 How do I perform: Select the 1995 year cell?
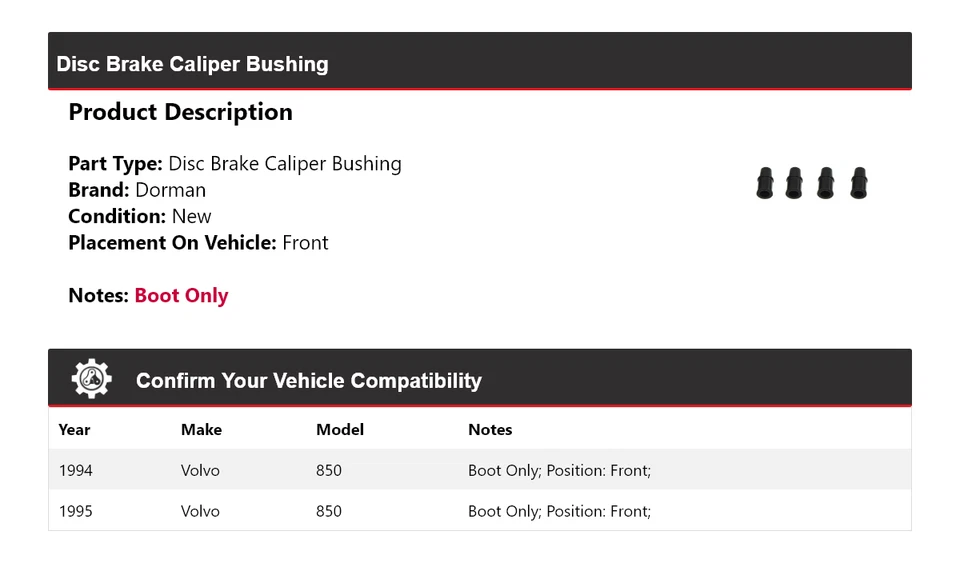[x=76, y=511]
